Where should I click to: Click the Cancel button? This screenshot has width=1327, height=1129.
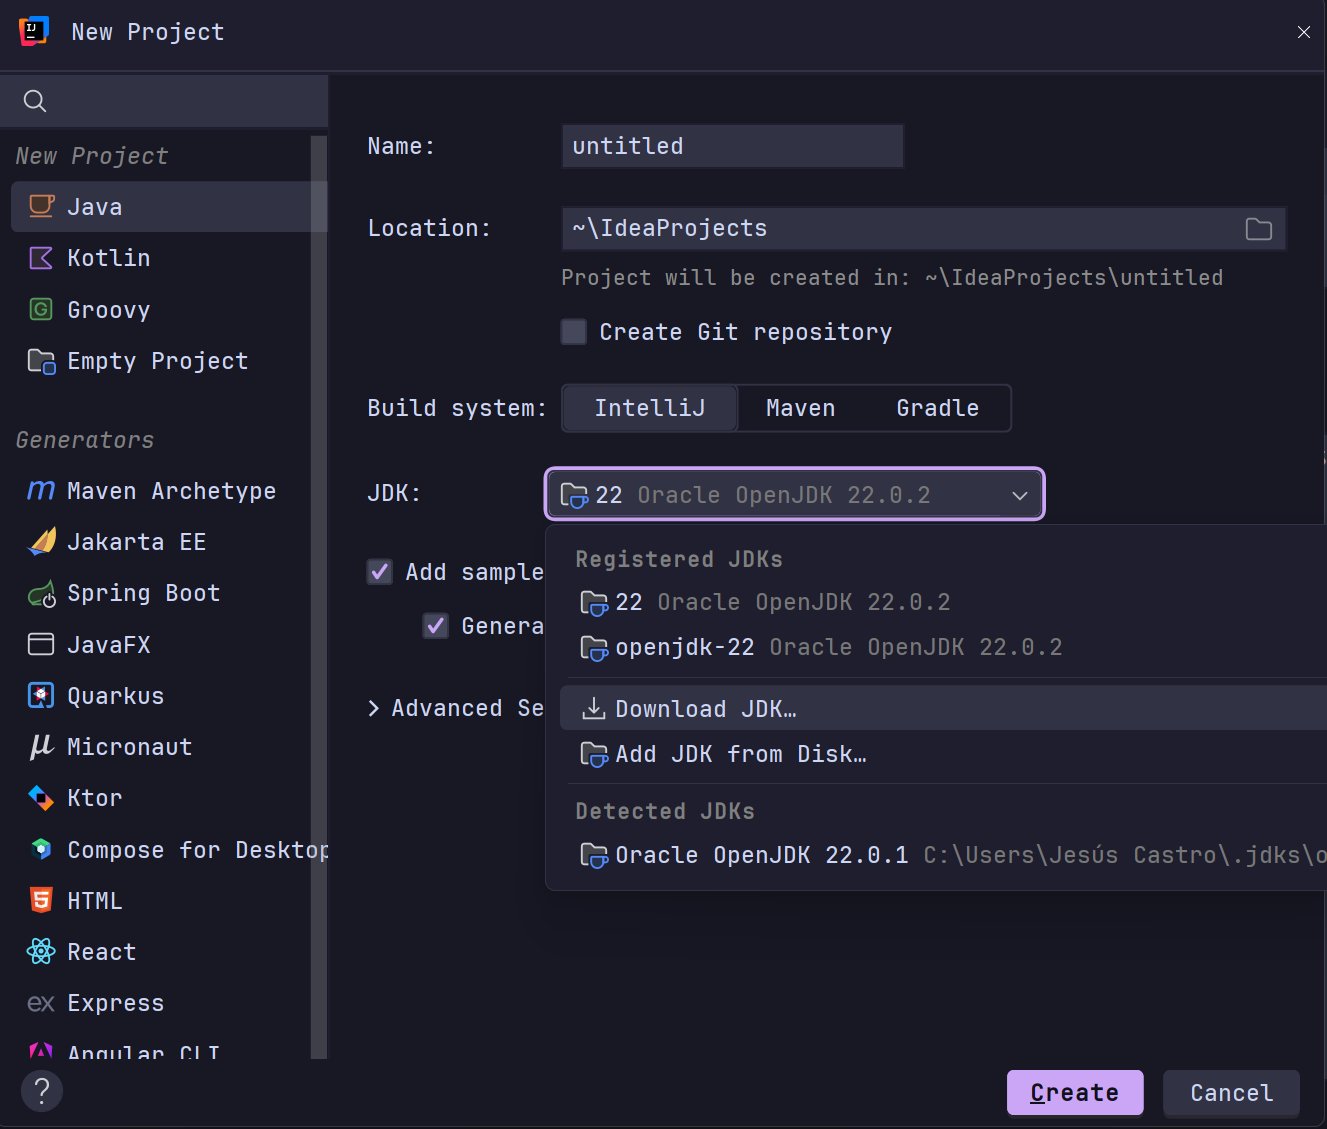(1232, 1092)
